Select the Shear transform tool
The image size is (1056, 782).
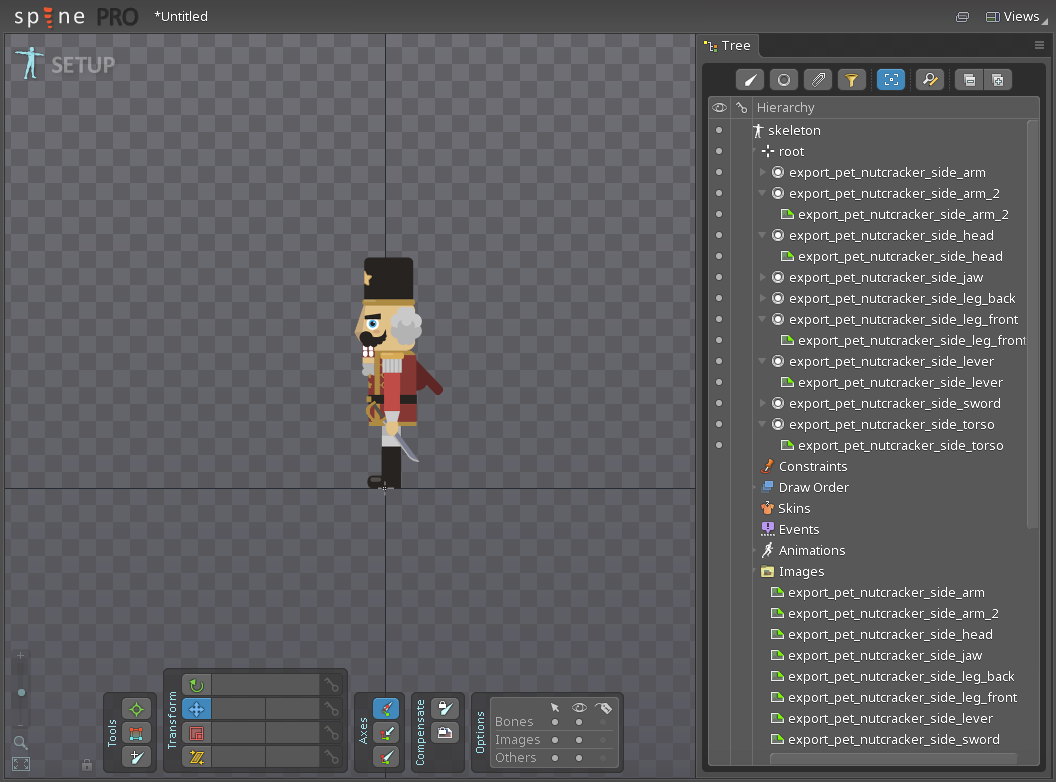pos(197,757)
